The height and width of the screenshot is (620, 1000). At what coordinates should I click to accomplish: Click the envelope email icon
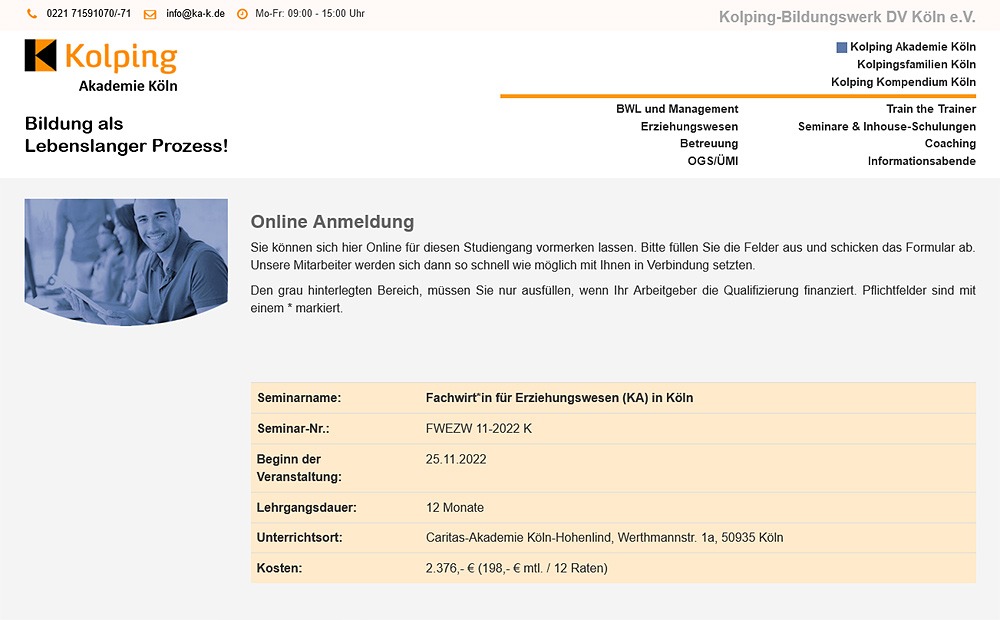click(x=150, y=14)
